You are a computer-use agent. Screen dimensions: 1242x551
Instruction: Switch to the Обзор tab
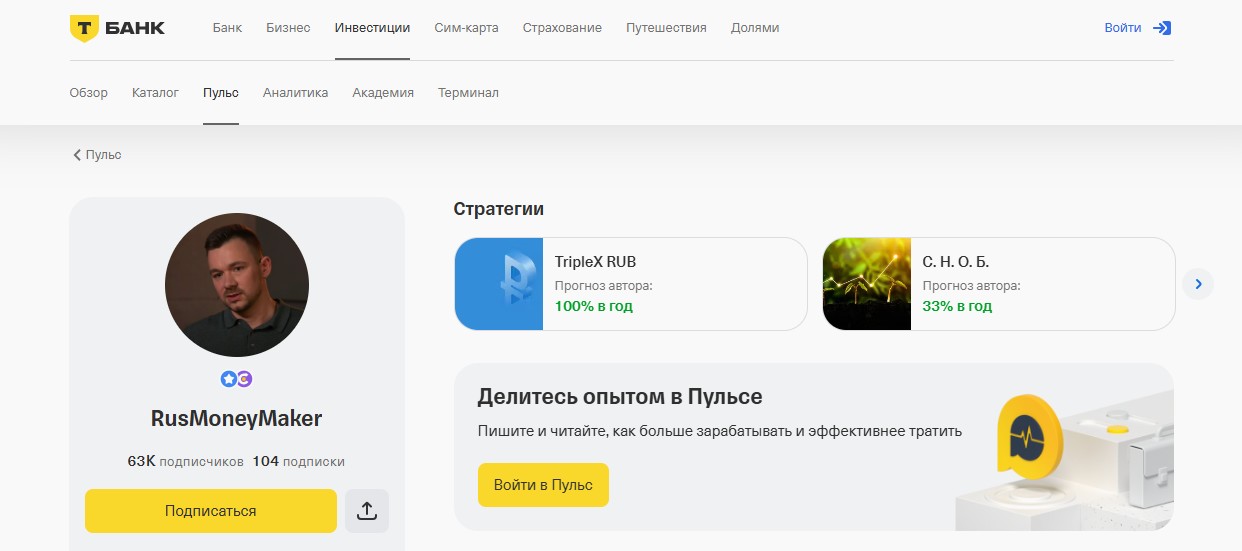click(x=89, y=93)
